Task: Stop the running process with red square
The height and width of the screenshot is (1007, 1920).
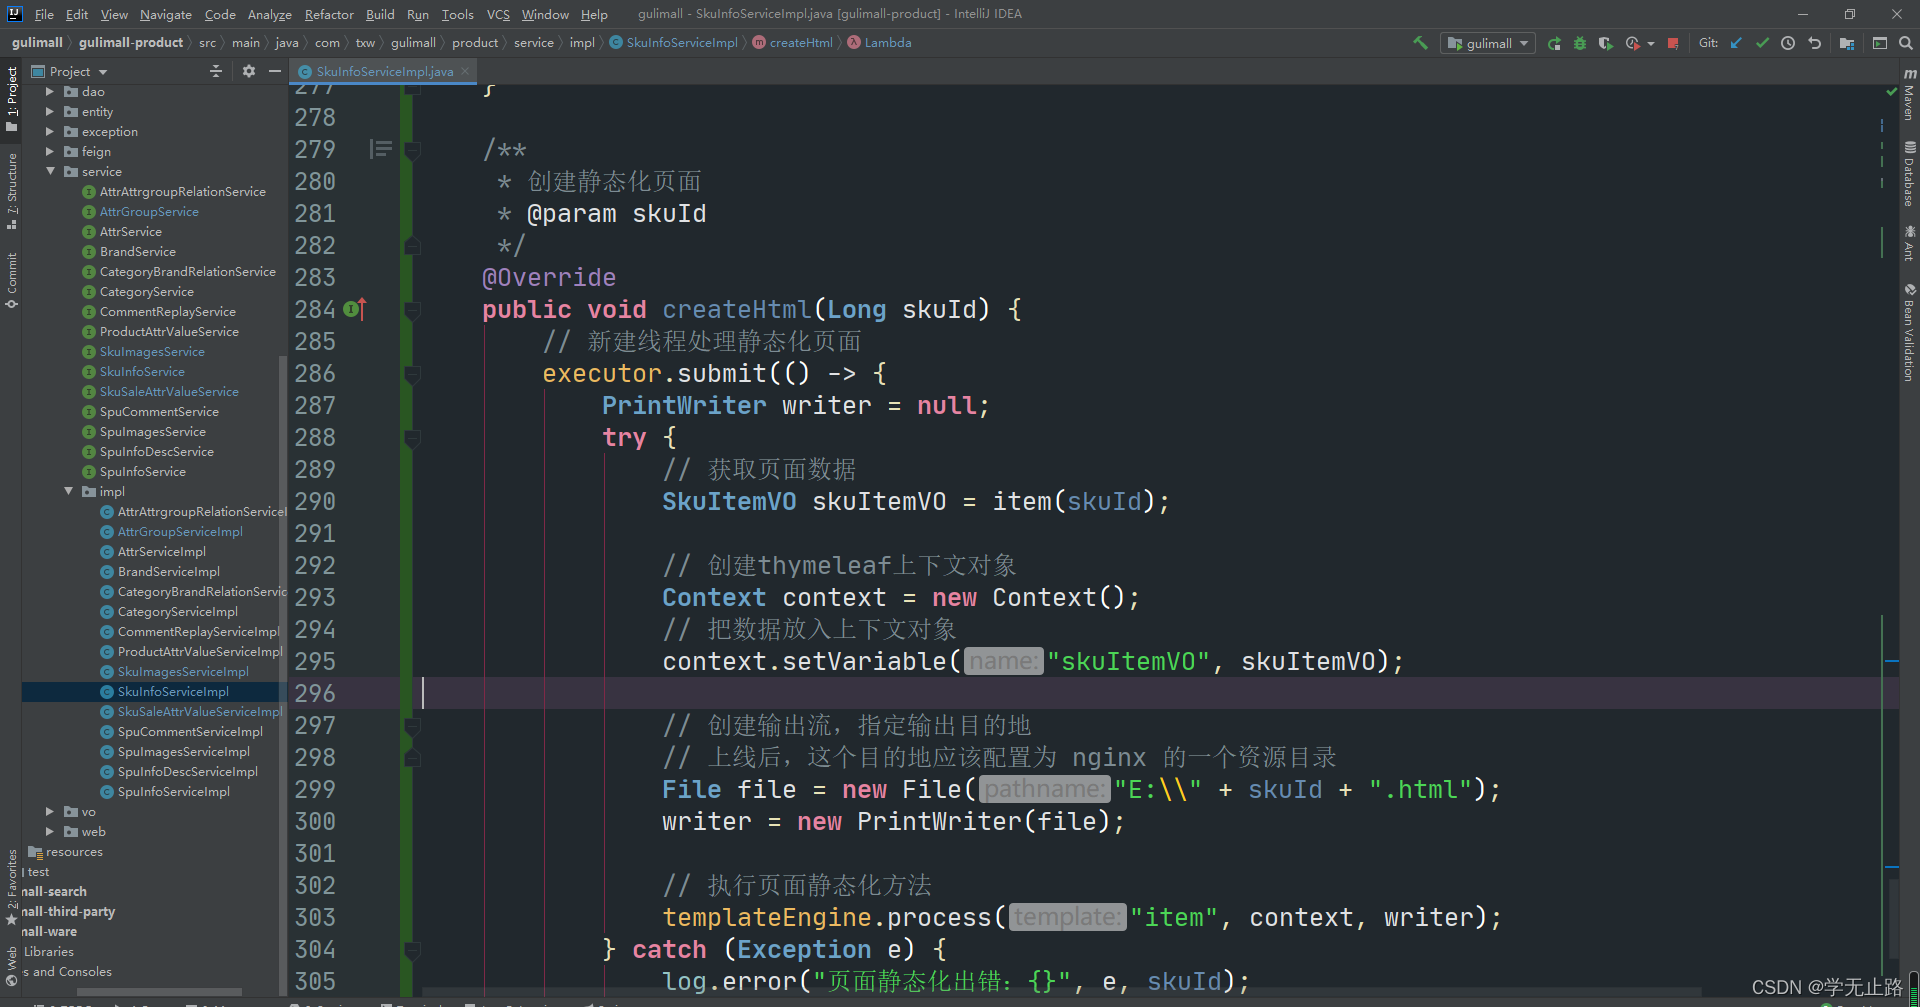Action: click(x=1673, y=43)
